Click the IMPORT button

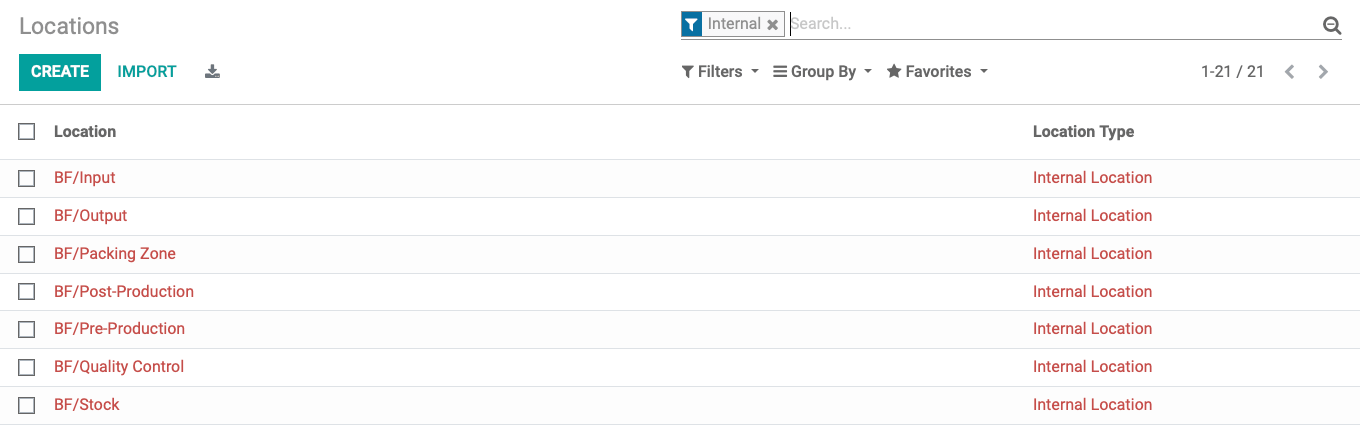147,72
